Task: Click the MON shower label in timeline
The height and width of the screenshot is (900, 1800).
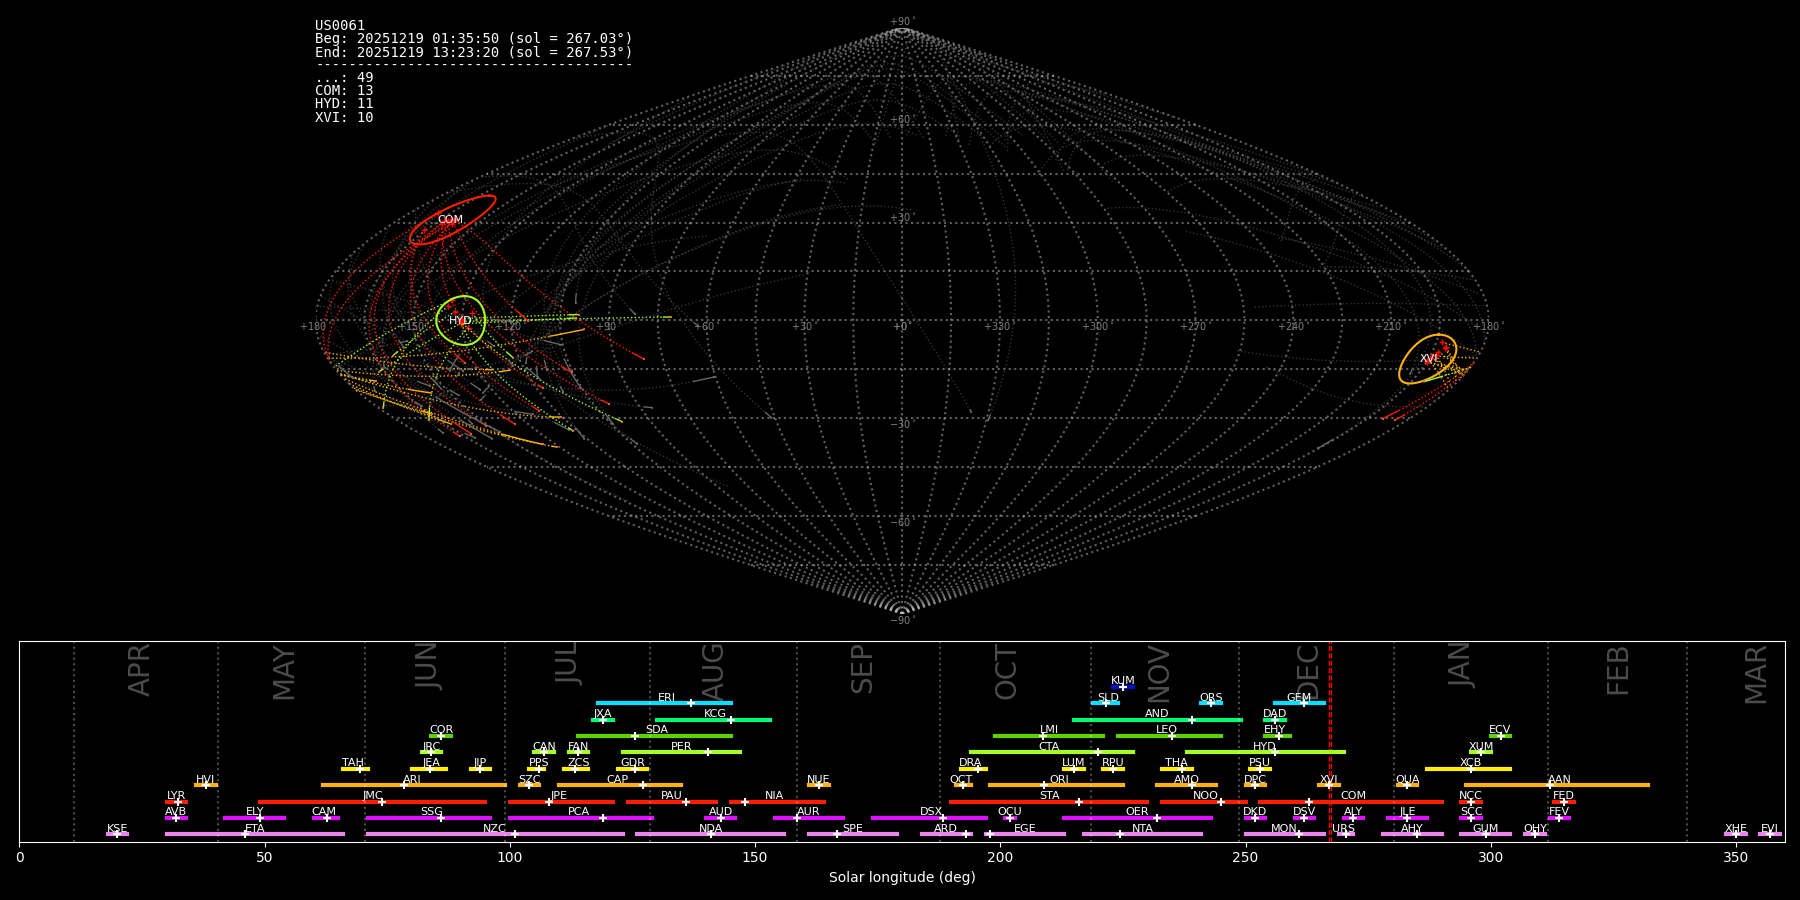Action: (1284, 829)
